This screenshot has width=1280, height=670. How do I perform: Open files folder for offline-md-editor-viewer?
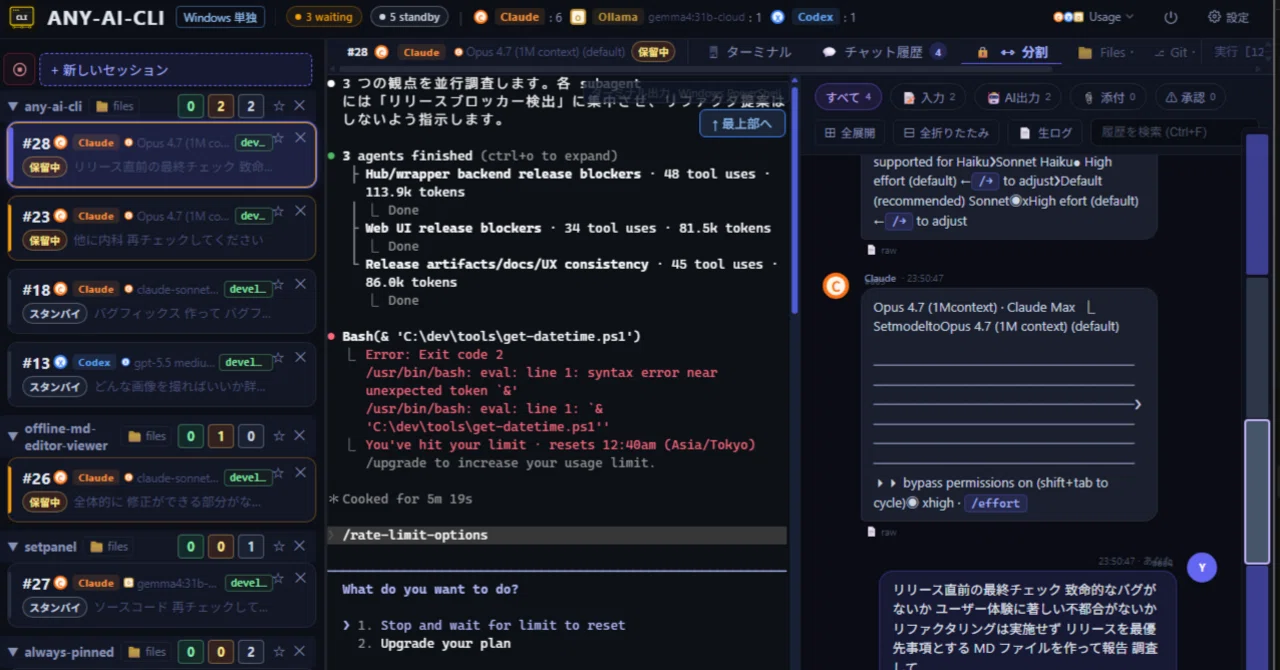click(147, 436)
